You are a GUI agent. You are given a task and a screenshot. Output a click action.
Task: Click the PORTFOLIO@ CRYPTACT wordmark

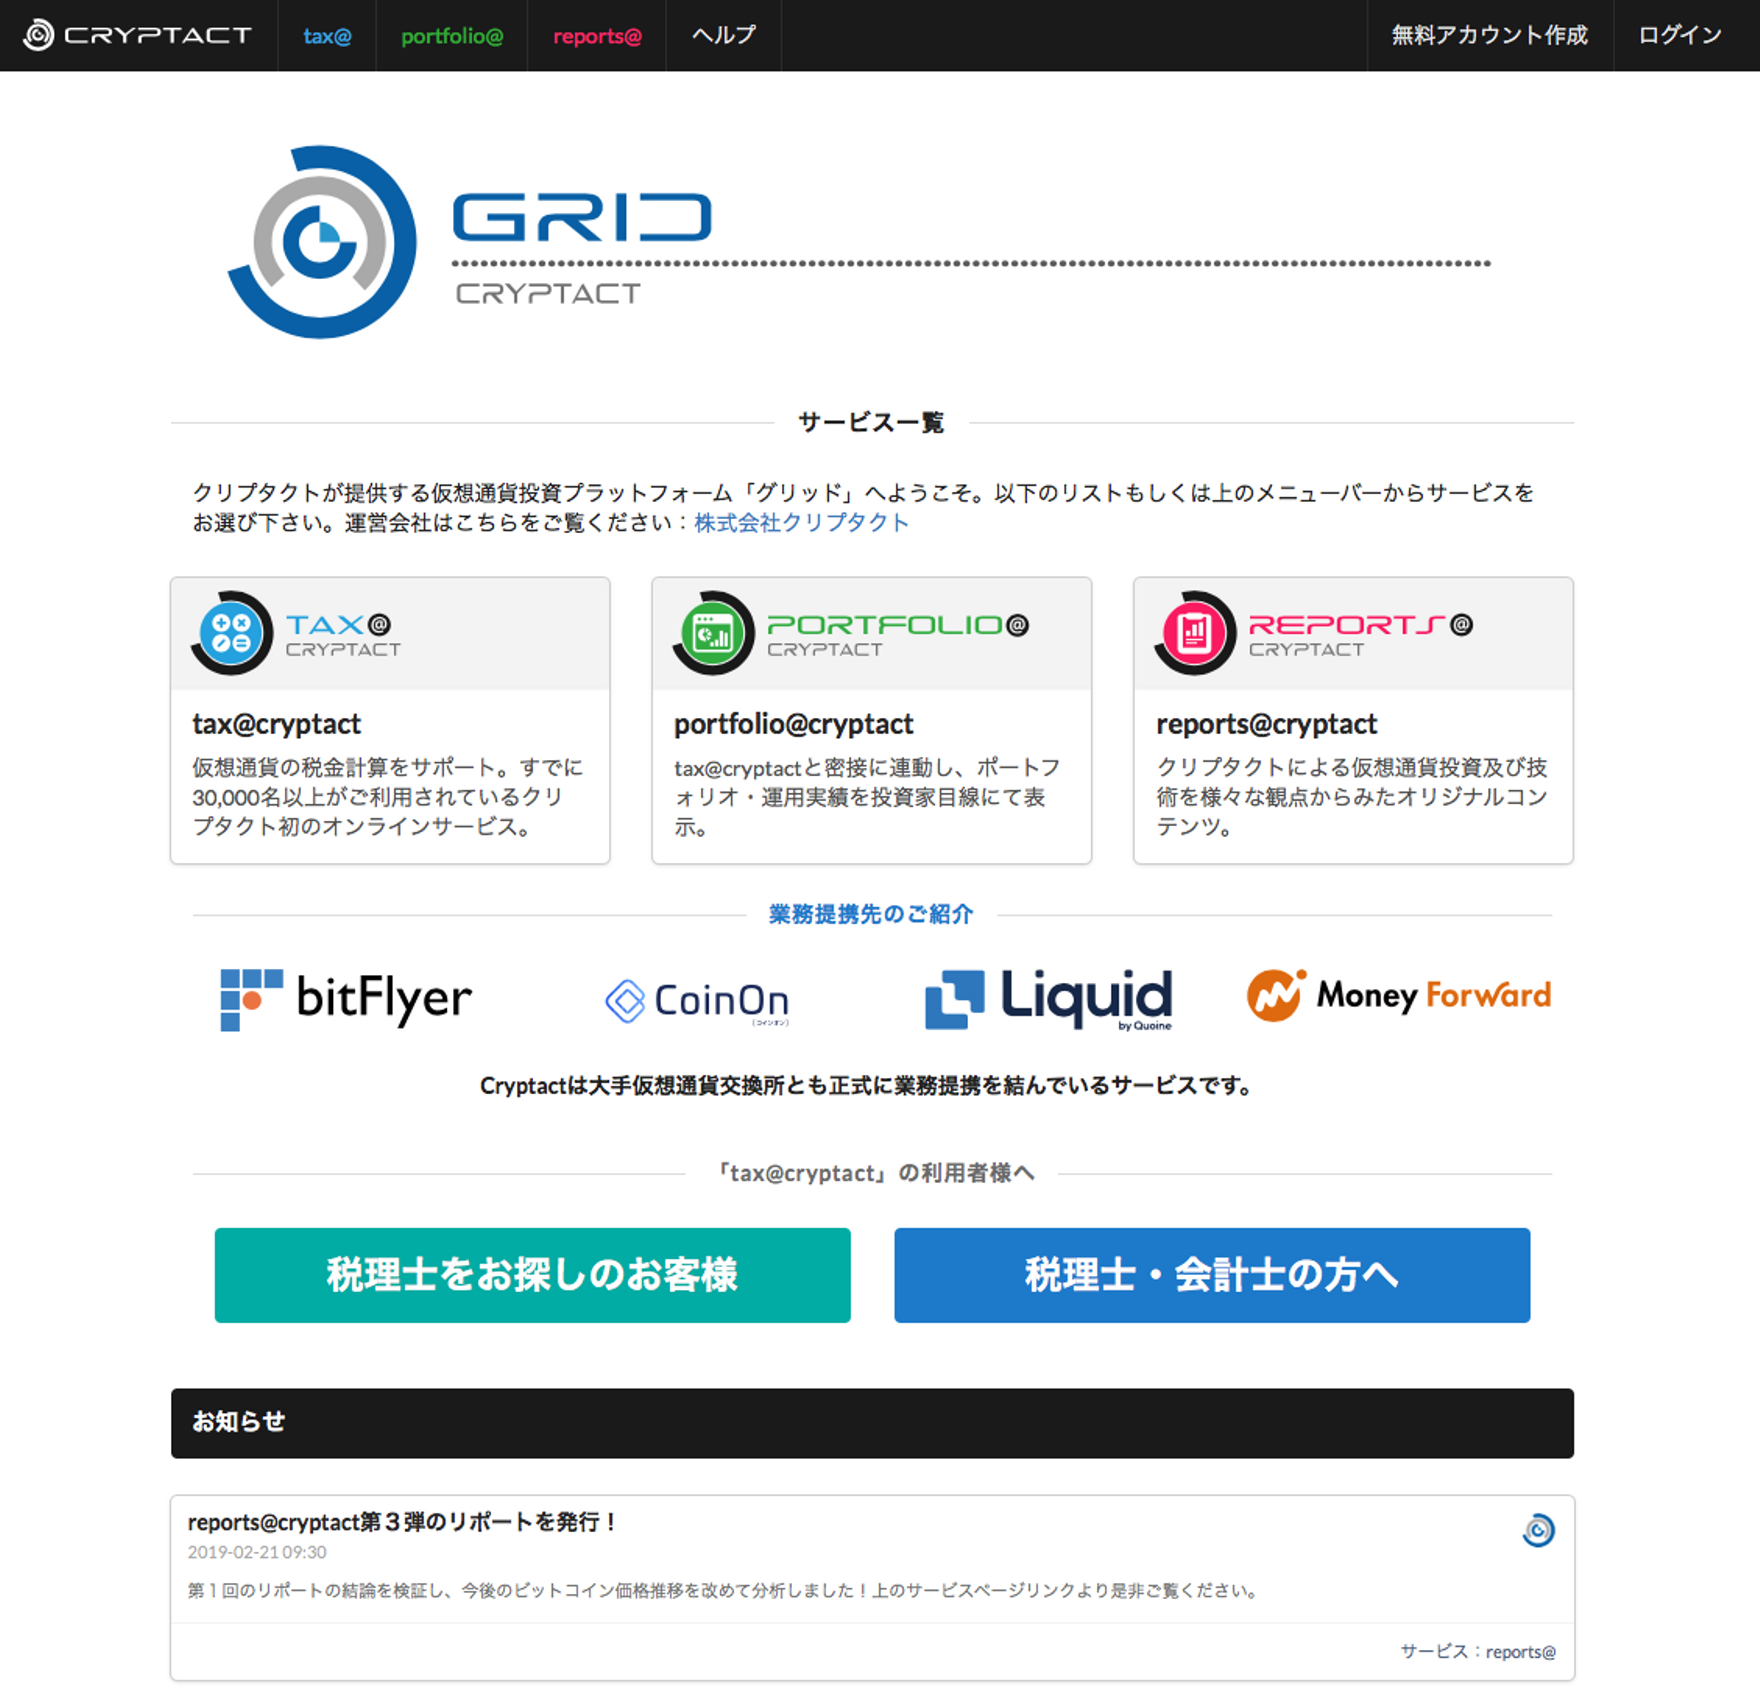pyautogui.click(x=897, y=635)
